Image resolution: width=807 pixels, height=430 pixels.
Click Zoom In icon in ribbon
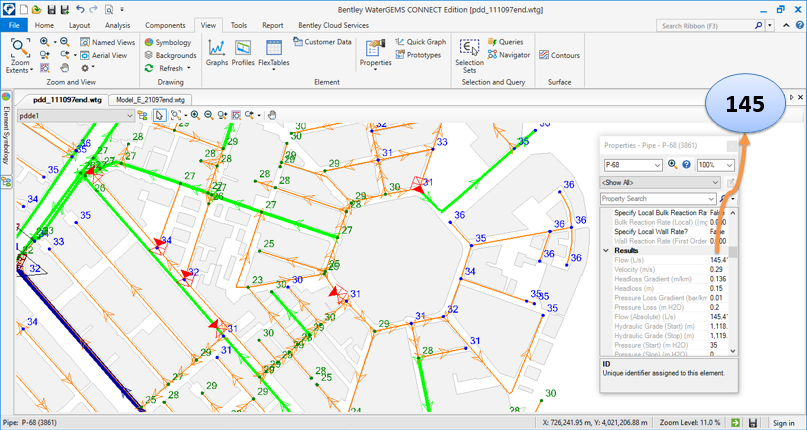click(44, 42)
